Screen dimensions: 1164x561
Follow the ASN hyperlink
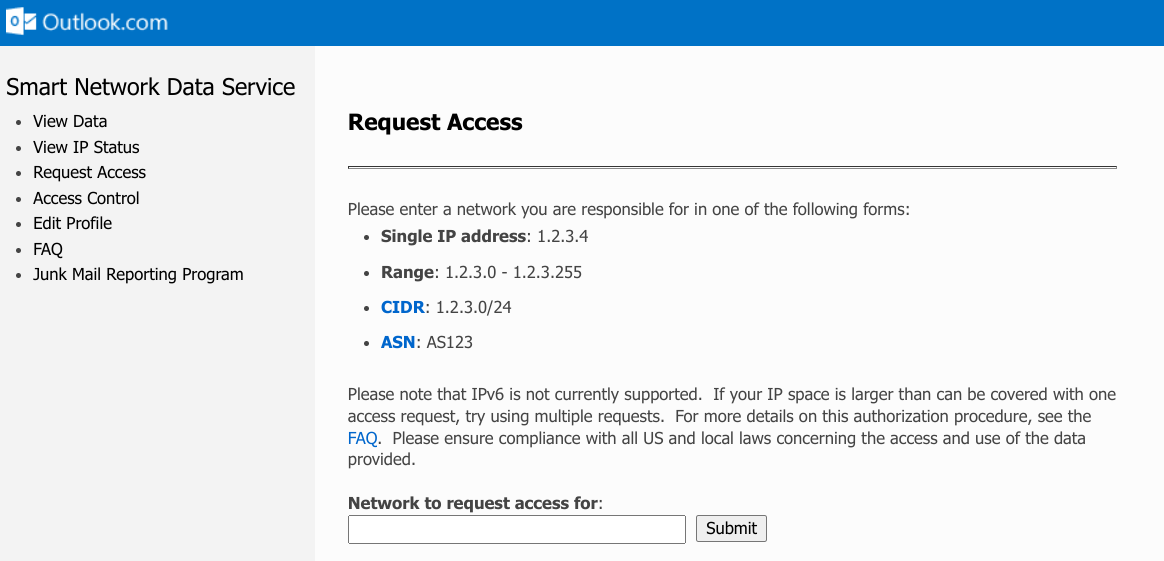pos(399,343)
